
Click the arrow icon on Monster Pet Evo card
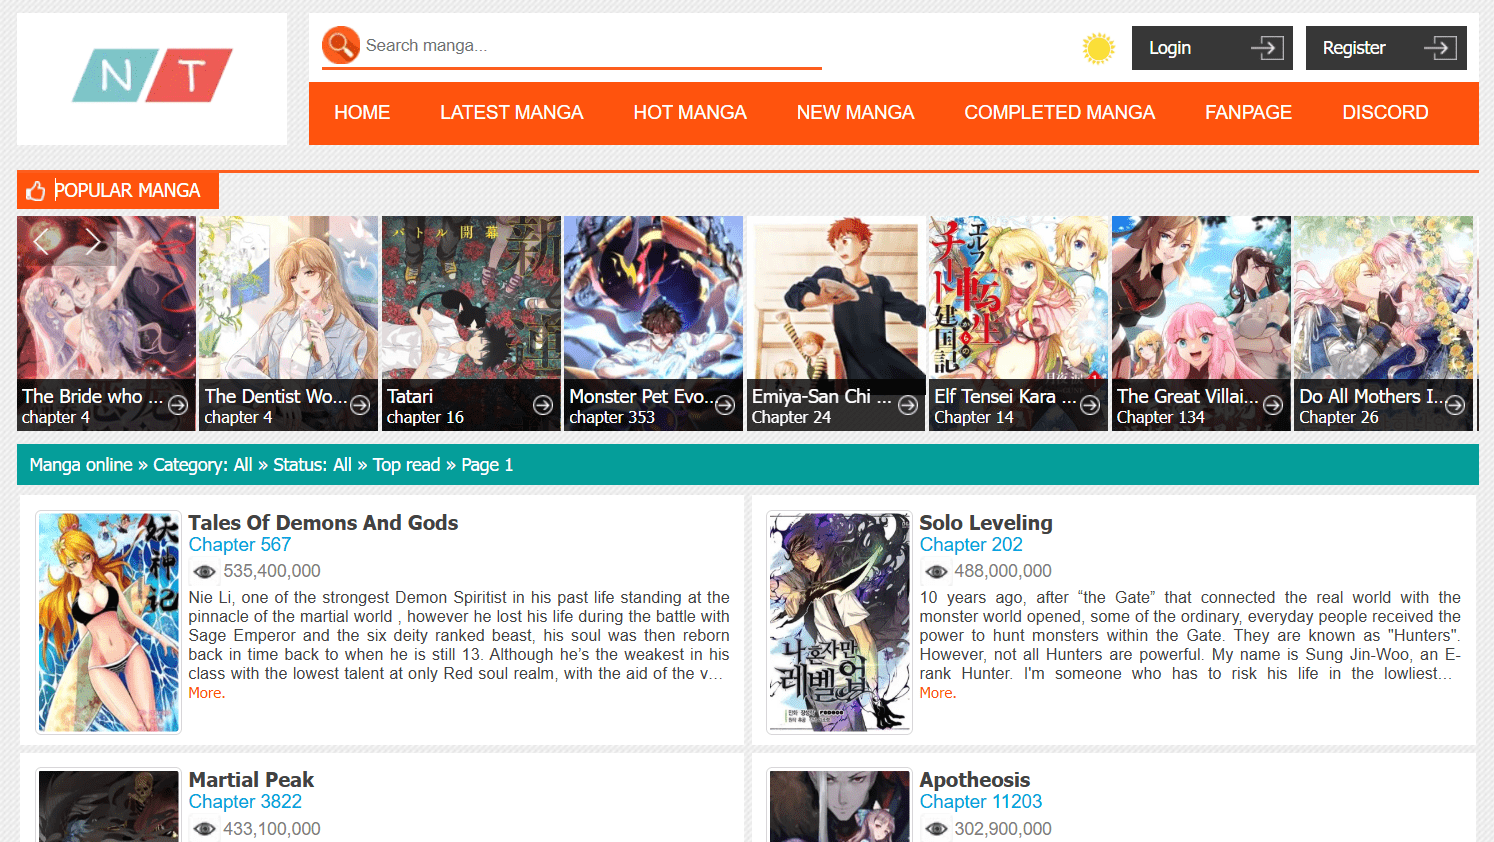click(x=725, y=405)
